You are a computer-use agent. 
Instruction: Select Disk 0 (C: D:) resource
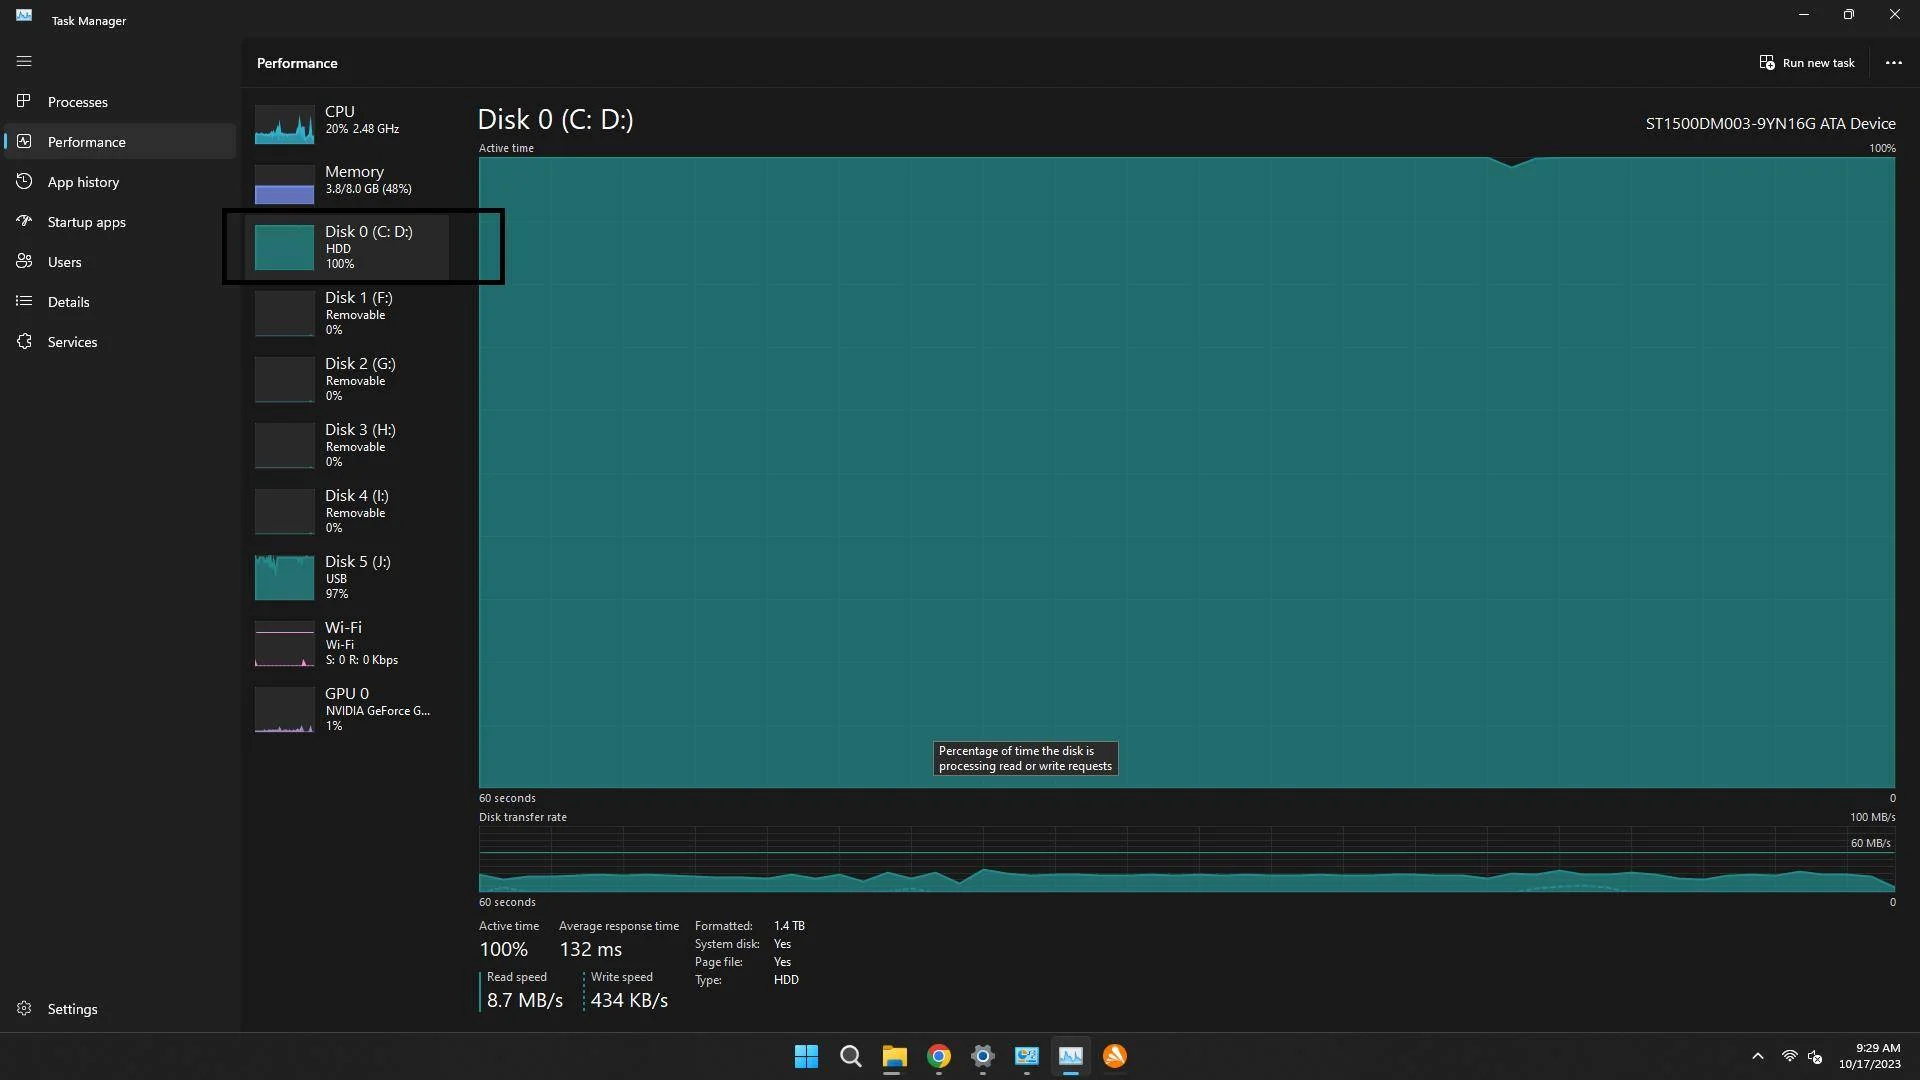347,247
